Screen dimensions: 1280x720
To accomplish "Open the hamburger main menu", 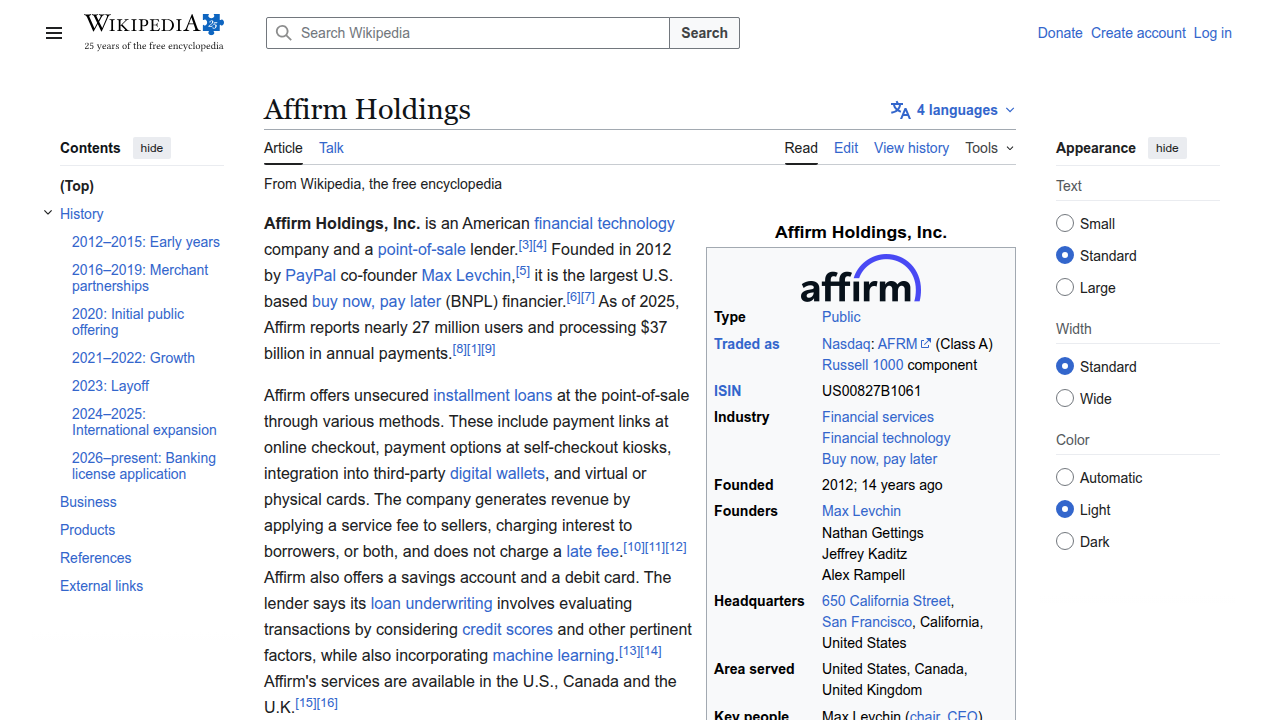I will coord(54,33).
